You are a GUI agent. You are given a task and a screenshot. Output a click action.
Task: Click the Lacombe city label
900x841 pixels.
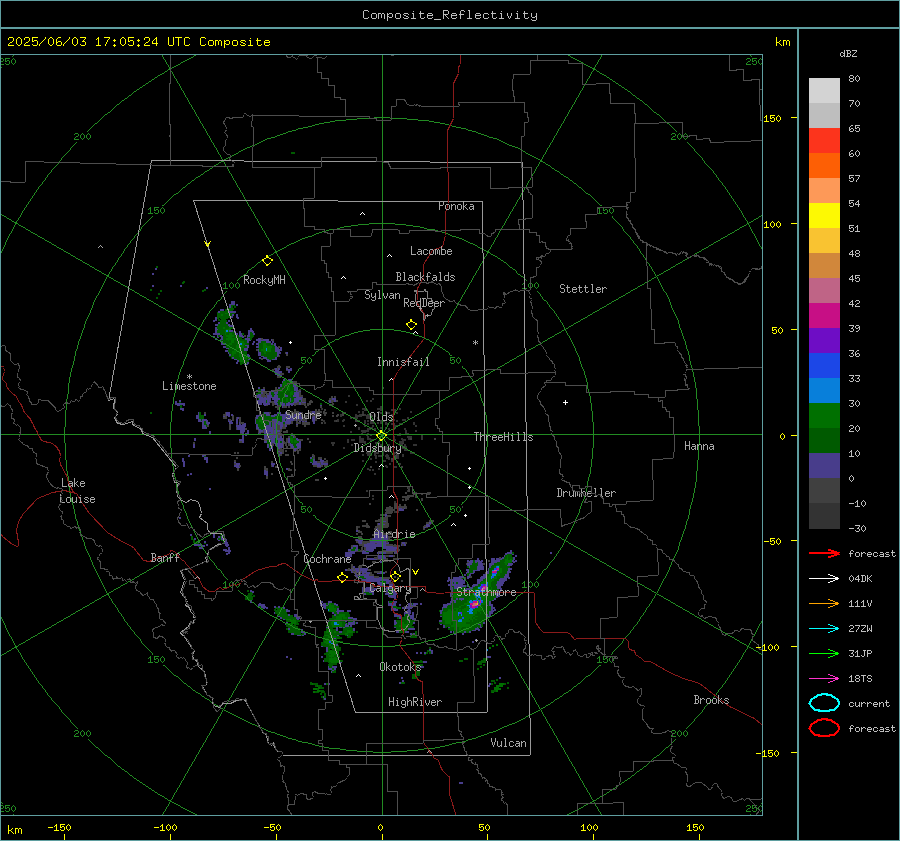click(x=431, y=251)
